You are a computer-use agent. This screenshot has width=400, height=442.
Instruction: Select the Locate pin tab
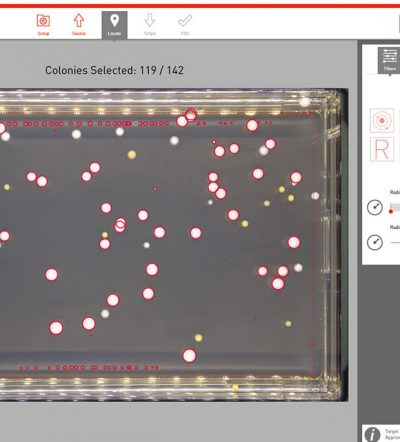(x=114, y=25)
